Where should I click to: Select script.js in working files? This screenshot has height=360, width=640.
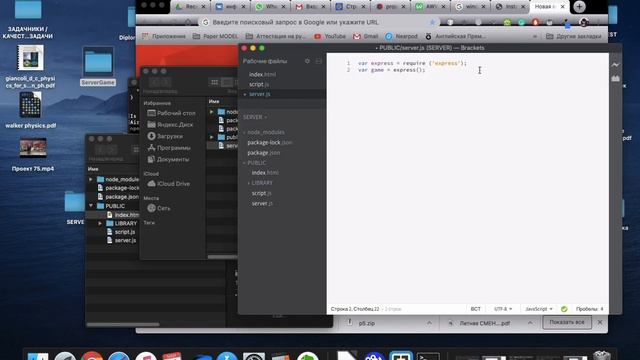tap(259, 84)
